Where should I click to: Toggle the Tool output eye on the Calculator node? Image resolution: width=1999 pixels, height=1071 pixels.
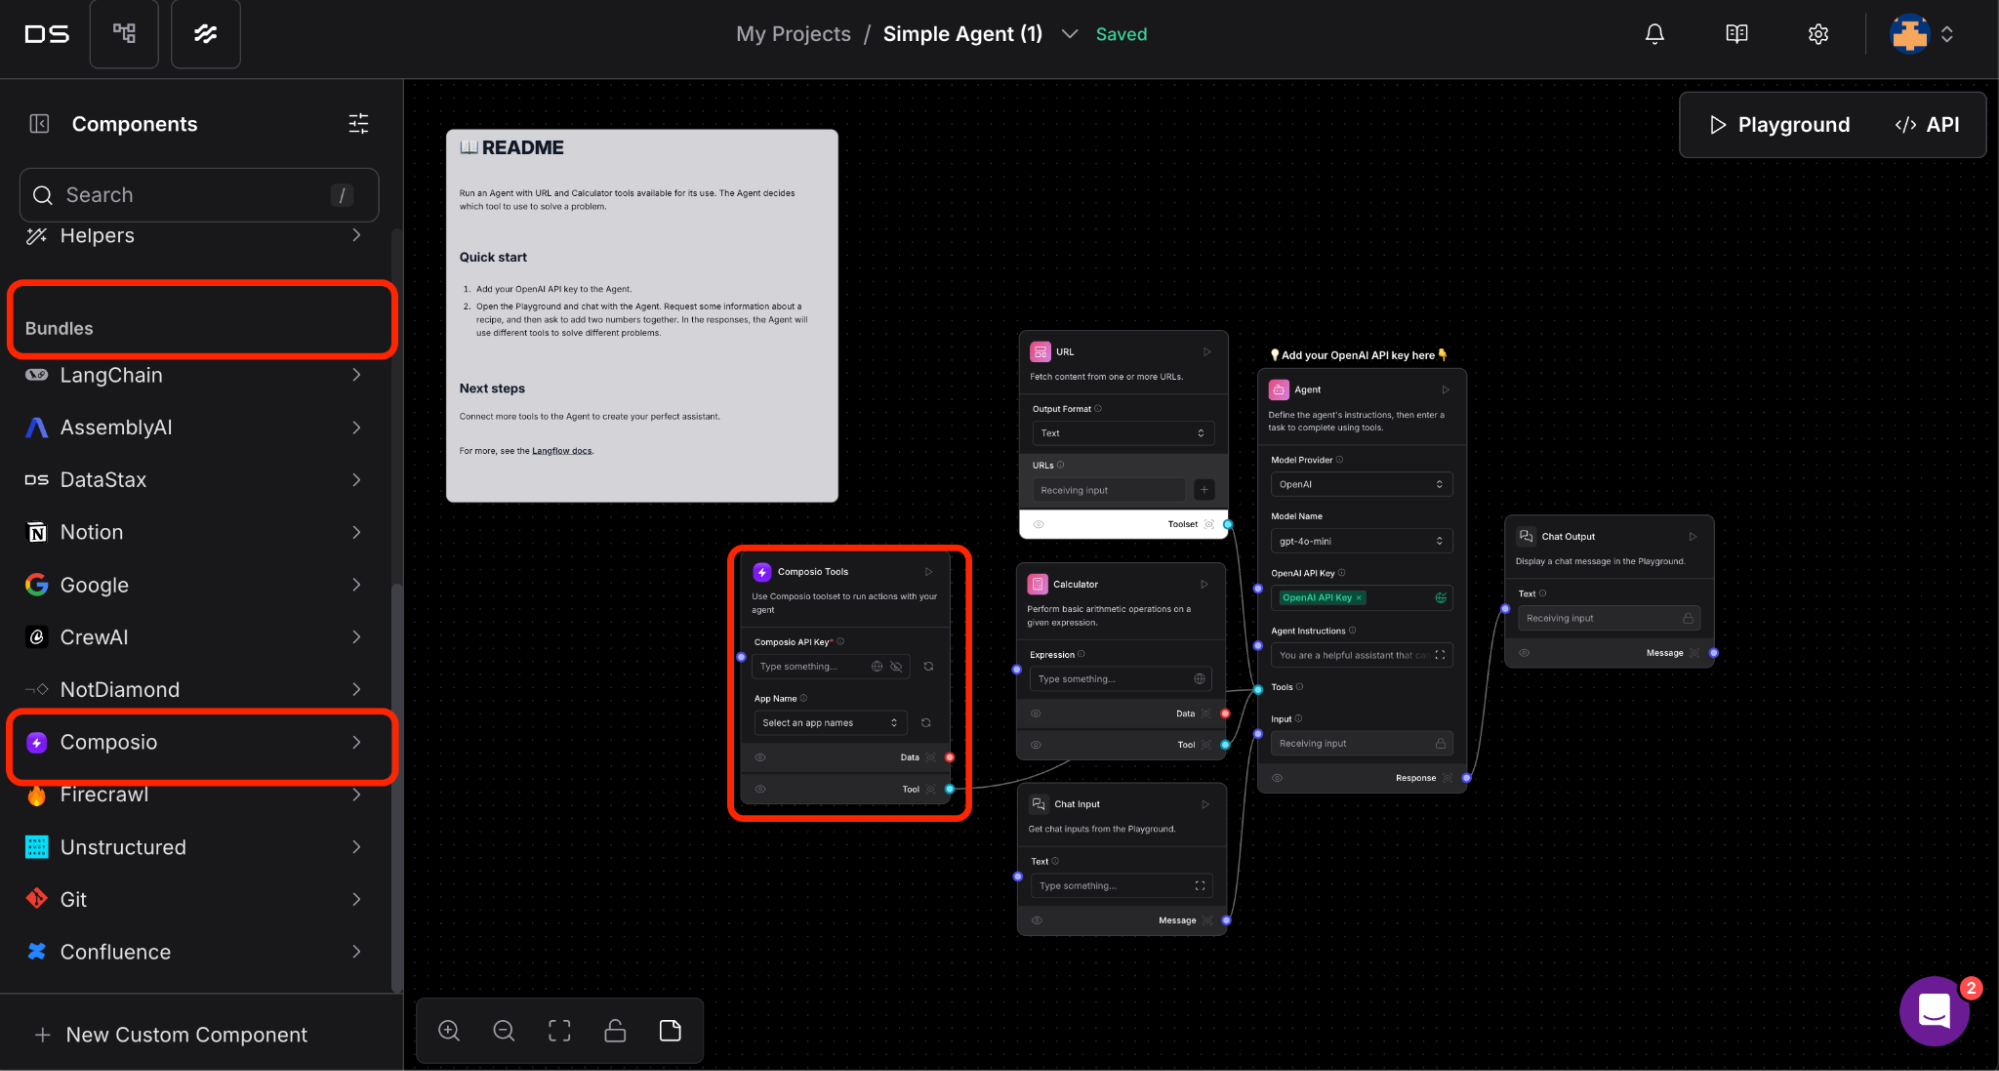[x=1036, y=744]
